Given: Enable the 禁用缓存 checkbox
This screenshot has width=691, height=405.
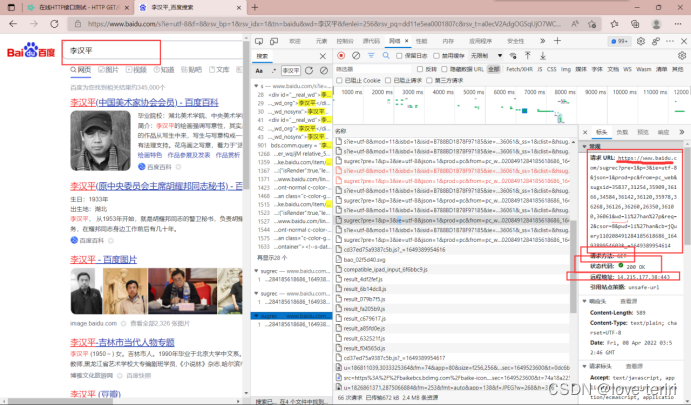Looking at the screenshot, I should 436,56.
